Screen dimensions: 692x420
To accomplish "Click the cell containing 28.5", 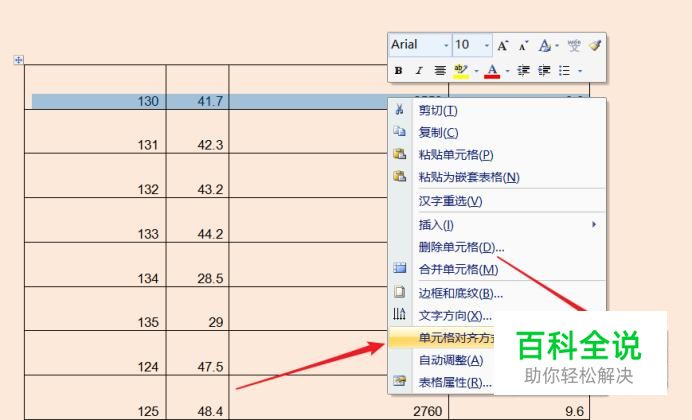I will pyautogui.click(x=197, y=265).
